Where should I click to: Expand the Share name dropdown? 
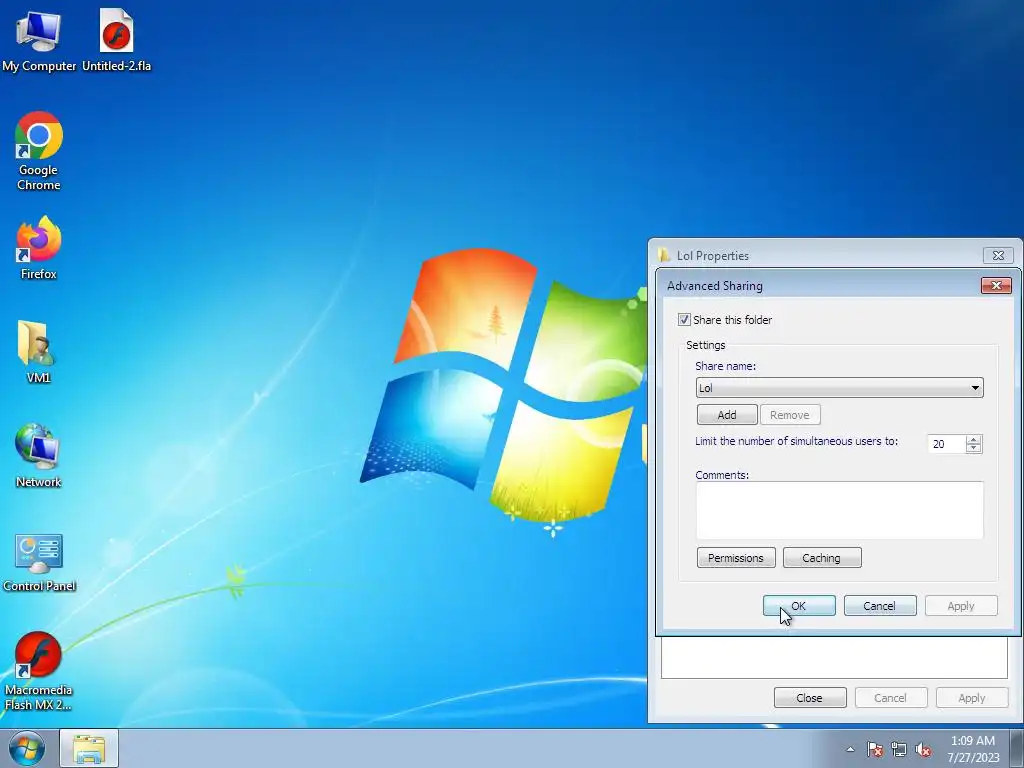click(975, 388)
